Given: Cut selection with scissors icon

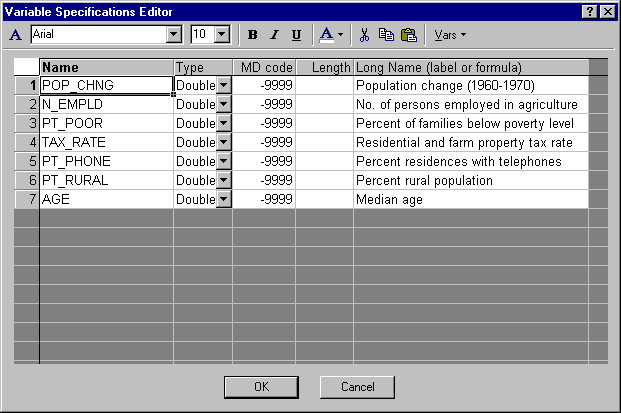Looking at the screenshot, I should (x=364, y=35).
